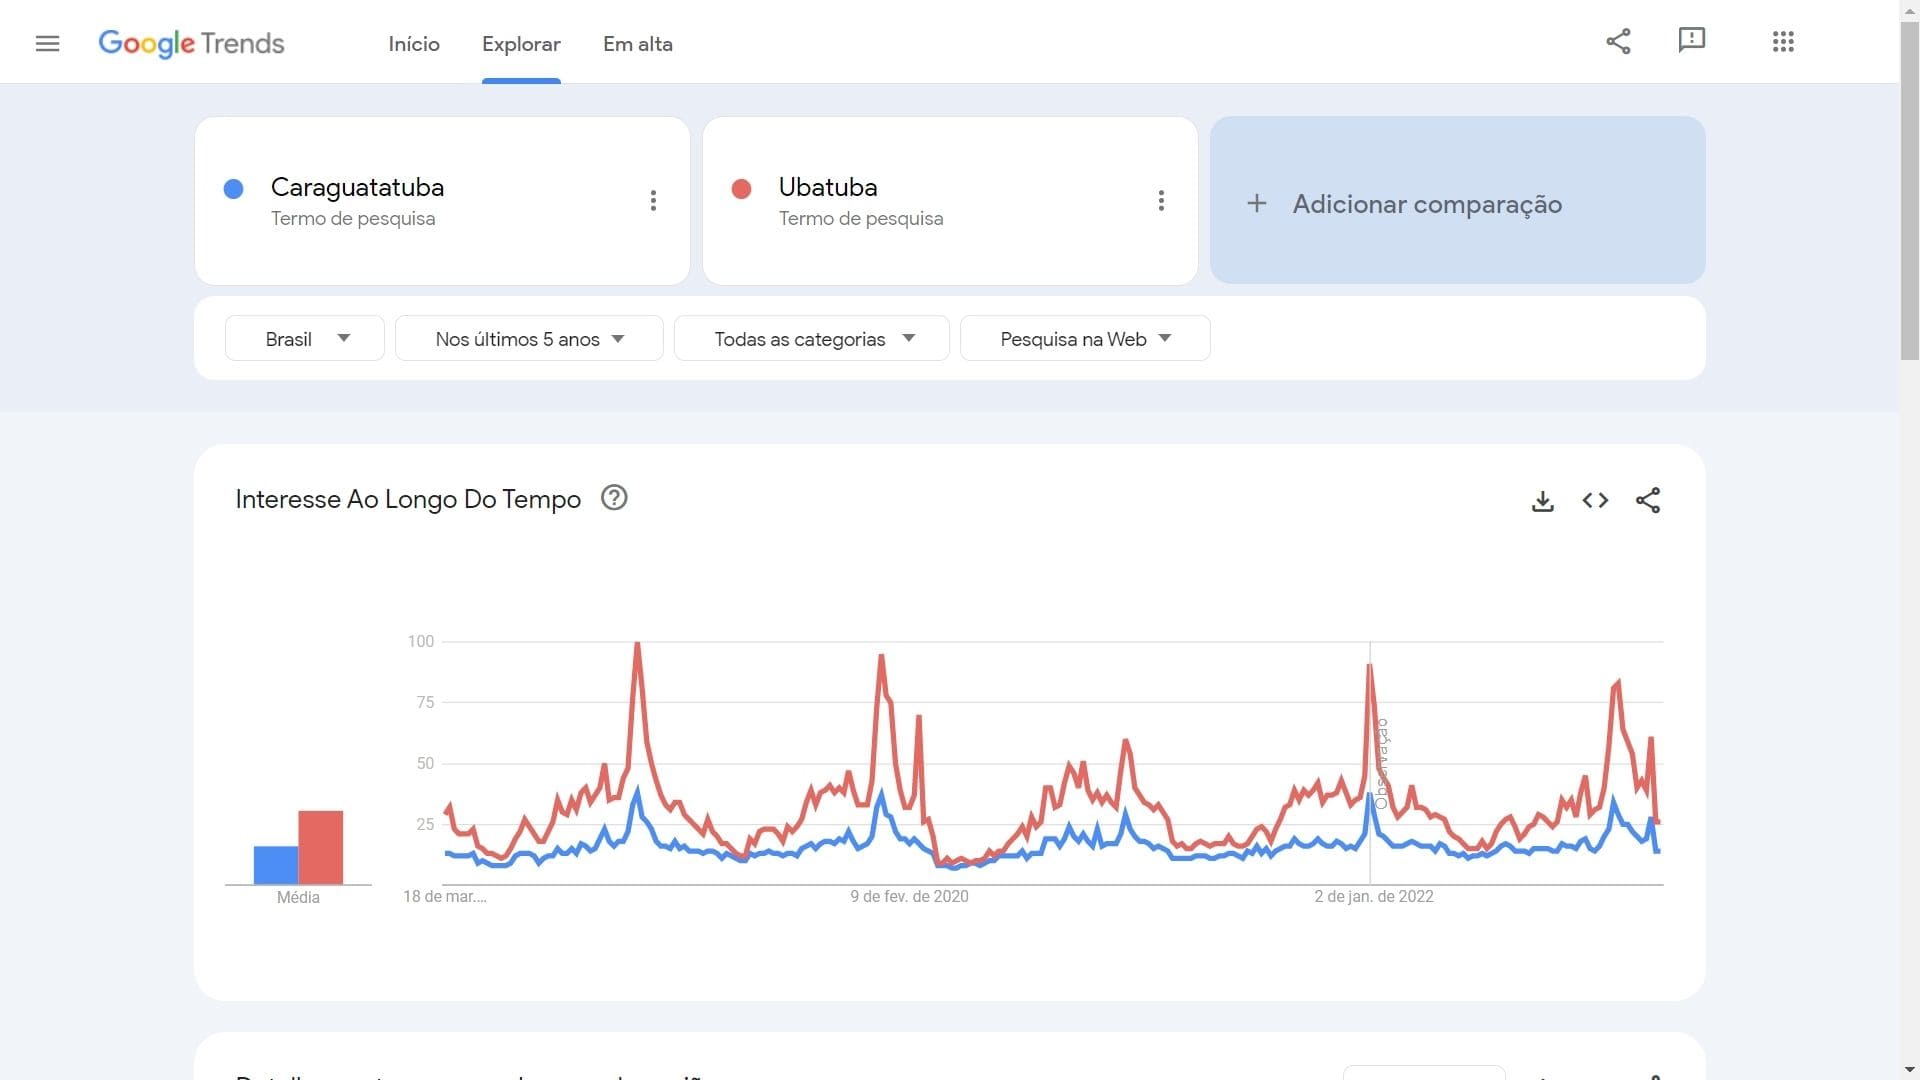Click the page vertical scrollbar thumb
The width and height of the screenshot is (1920, 1080).
[1909, 190]
